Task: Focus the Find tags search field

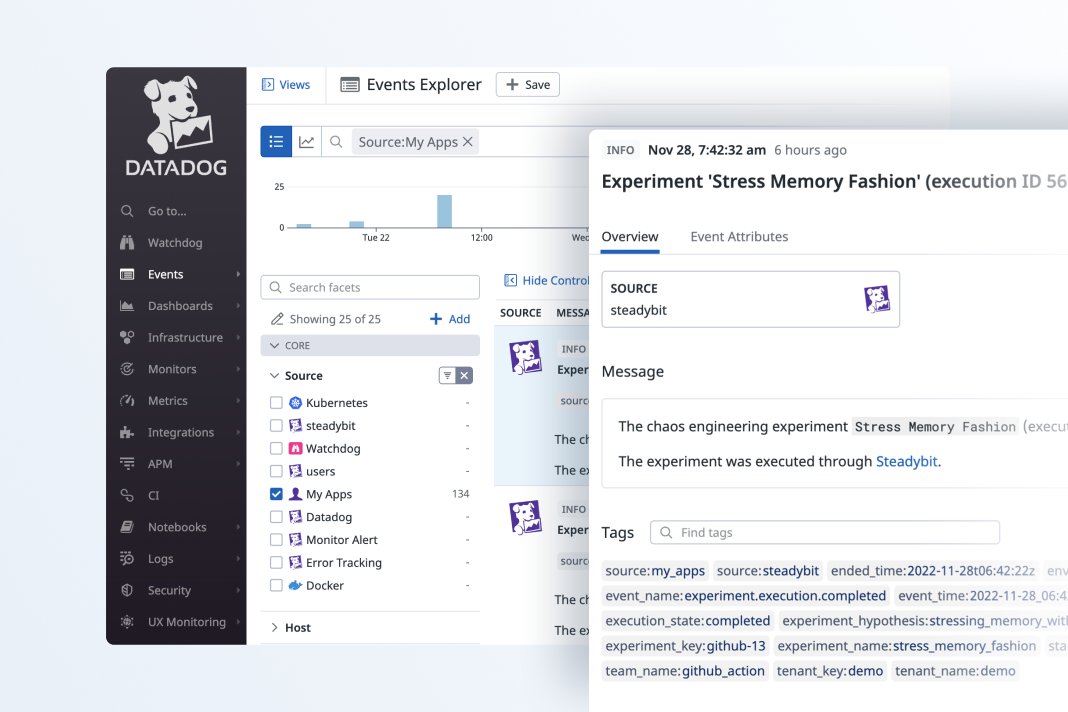Action: pos(825,533)
